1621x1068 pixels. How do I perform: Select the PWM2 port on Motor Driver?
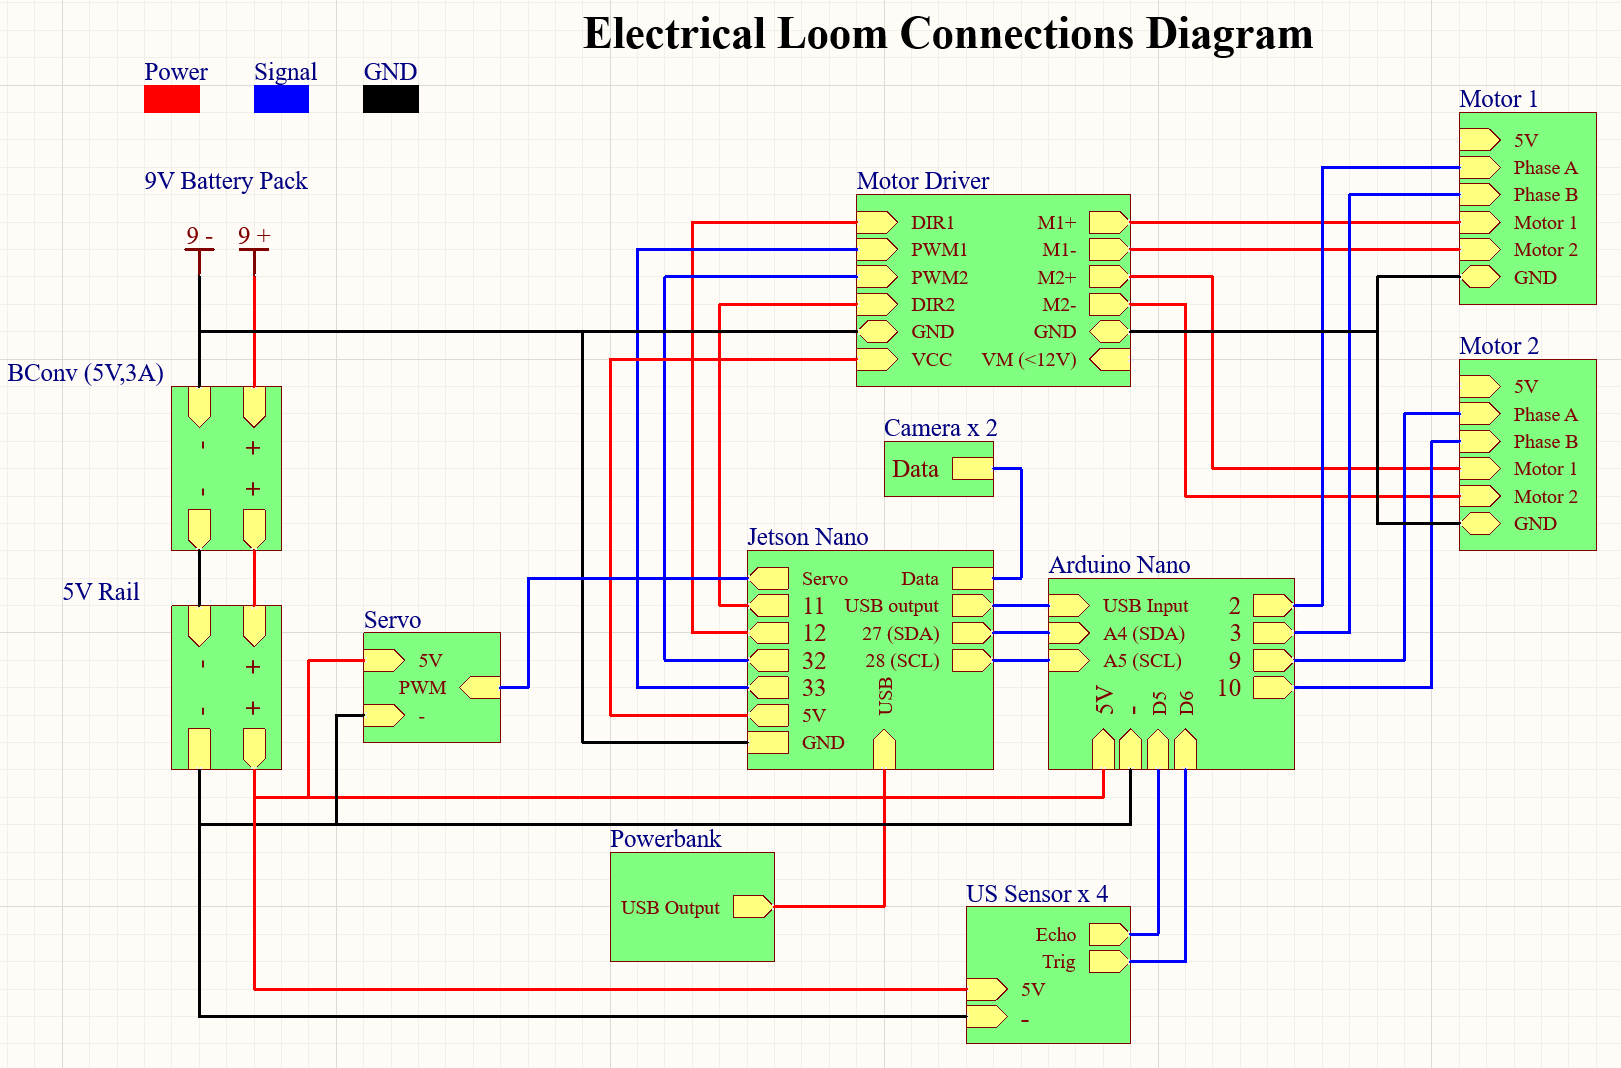(877, 277)
